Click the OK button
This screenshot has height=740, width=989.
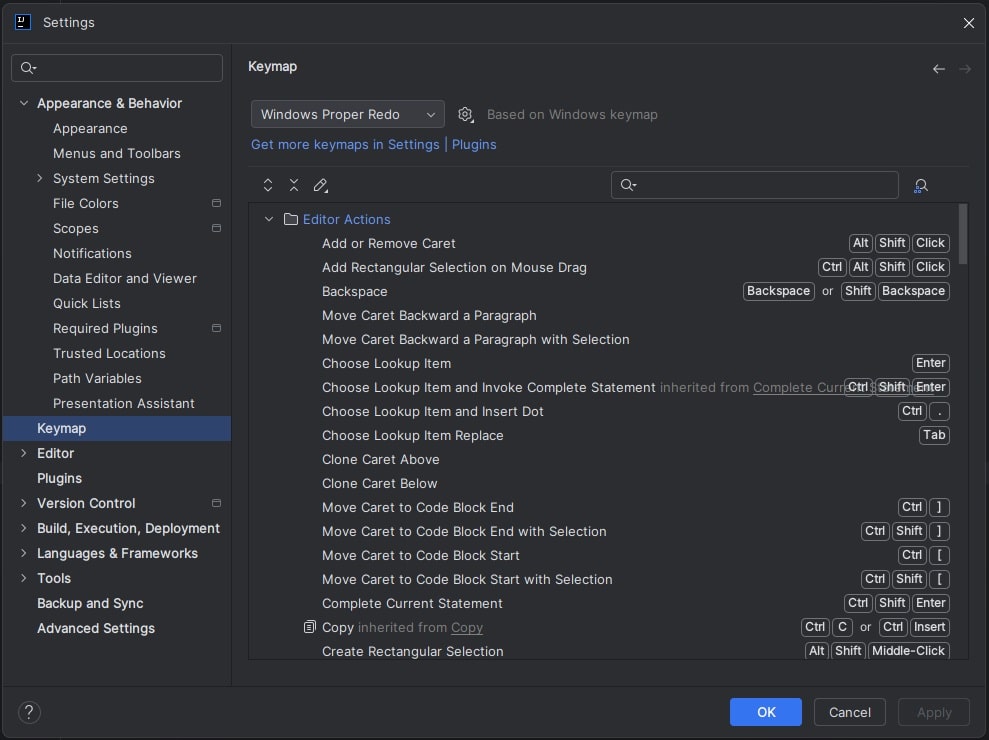pyautogui.click(x=766, y=712)
